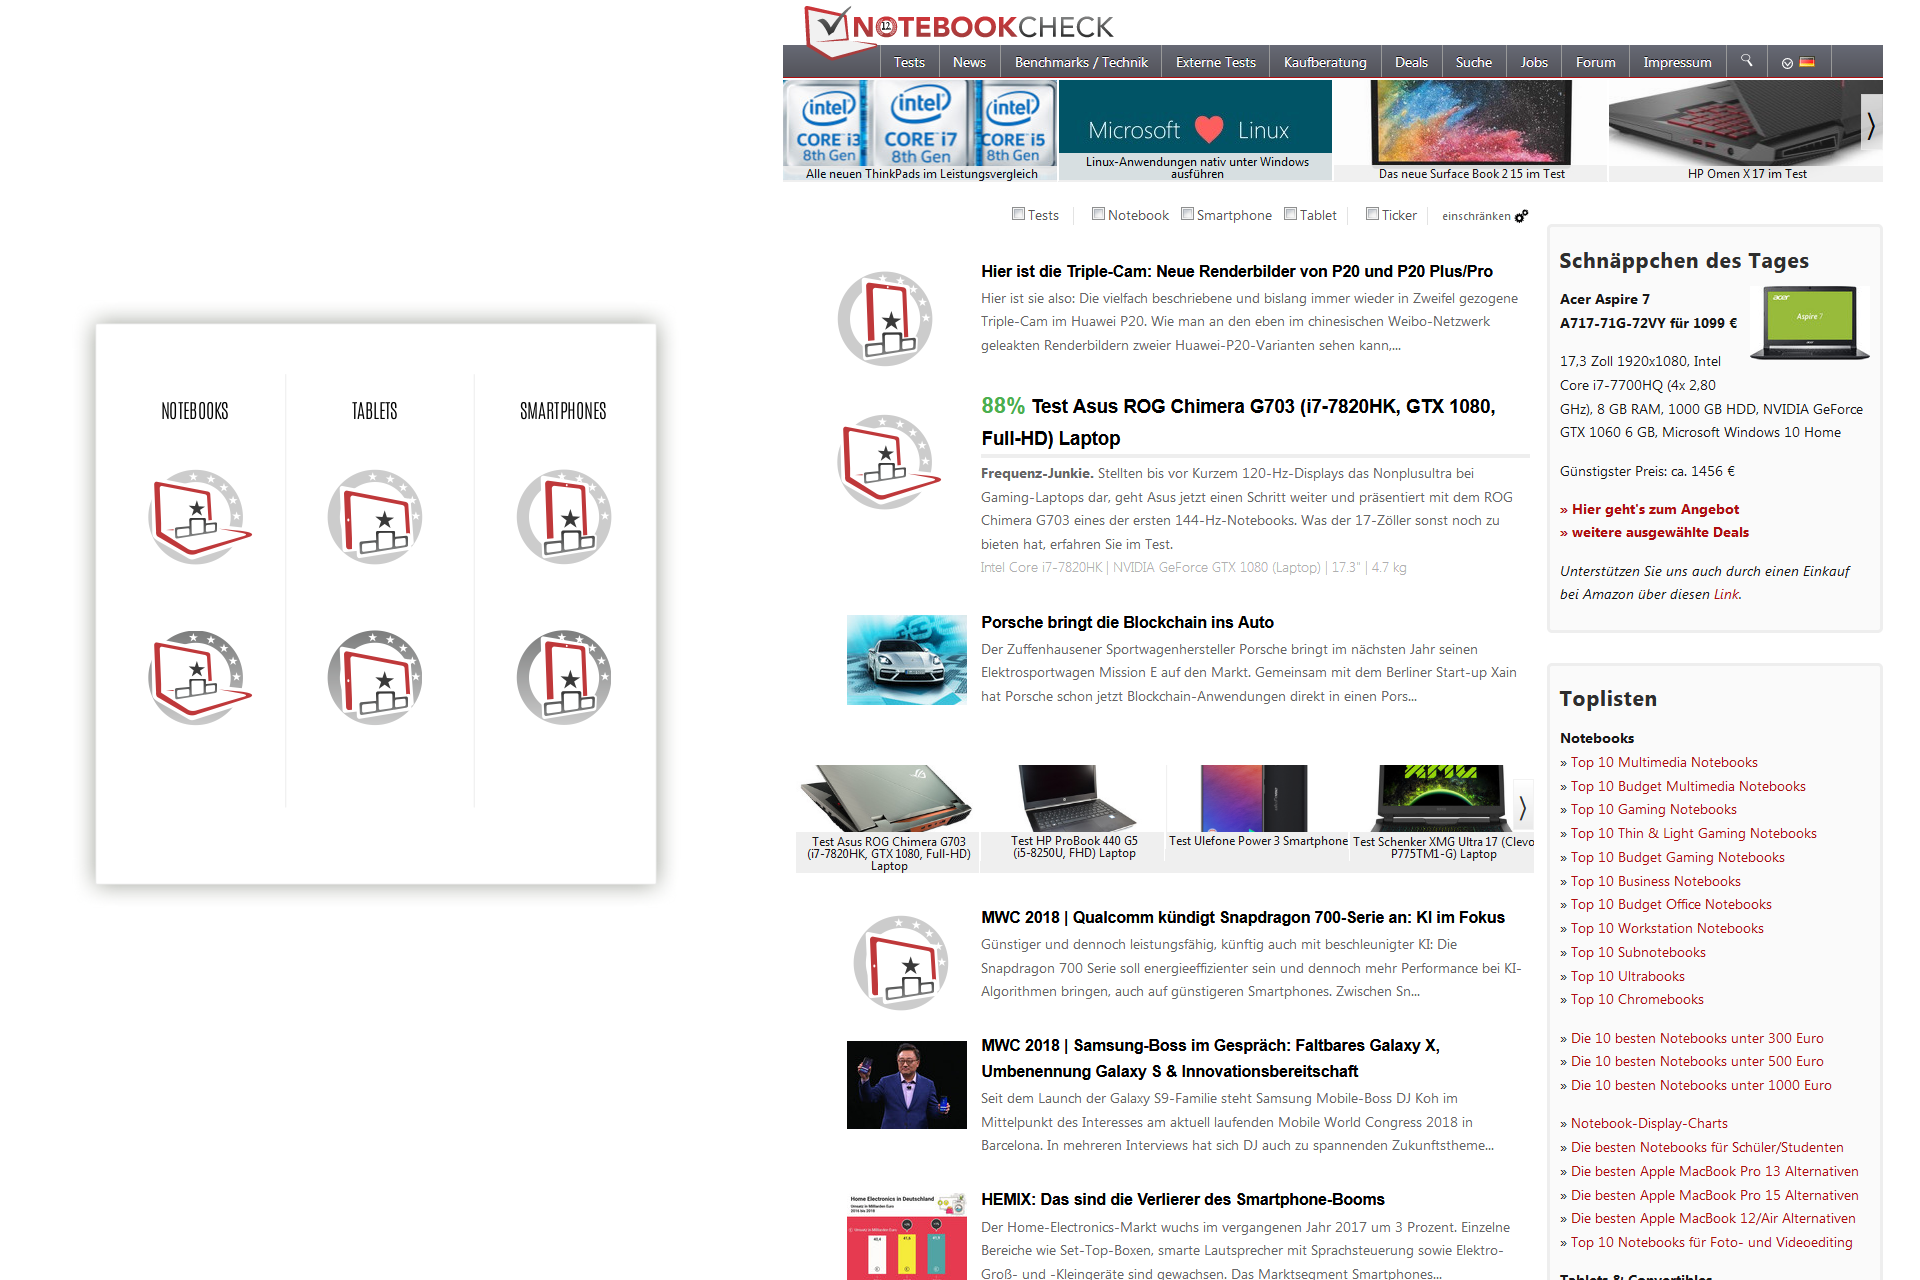
Task: Click the tablet icon beside Snapdragon 700 article
Action: (901, 963)
